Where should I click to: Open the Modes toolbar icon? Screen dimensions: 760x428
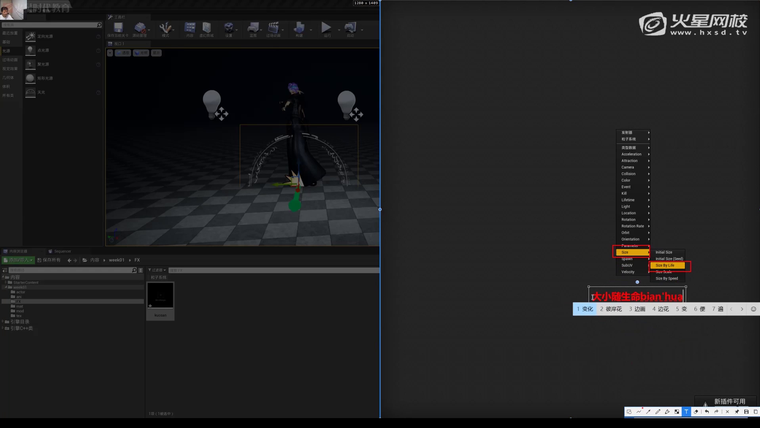(165, 29)
